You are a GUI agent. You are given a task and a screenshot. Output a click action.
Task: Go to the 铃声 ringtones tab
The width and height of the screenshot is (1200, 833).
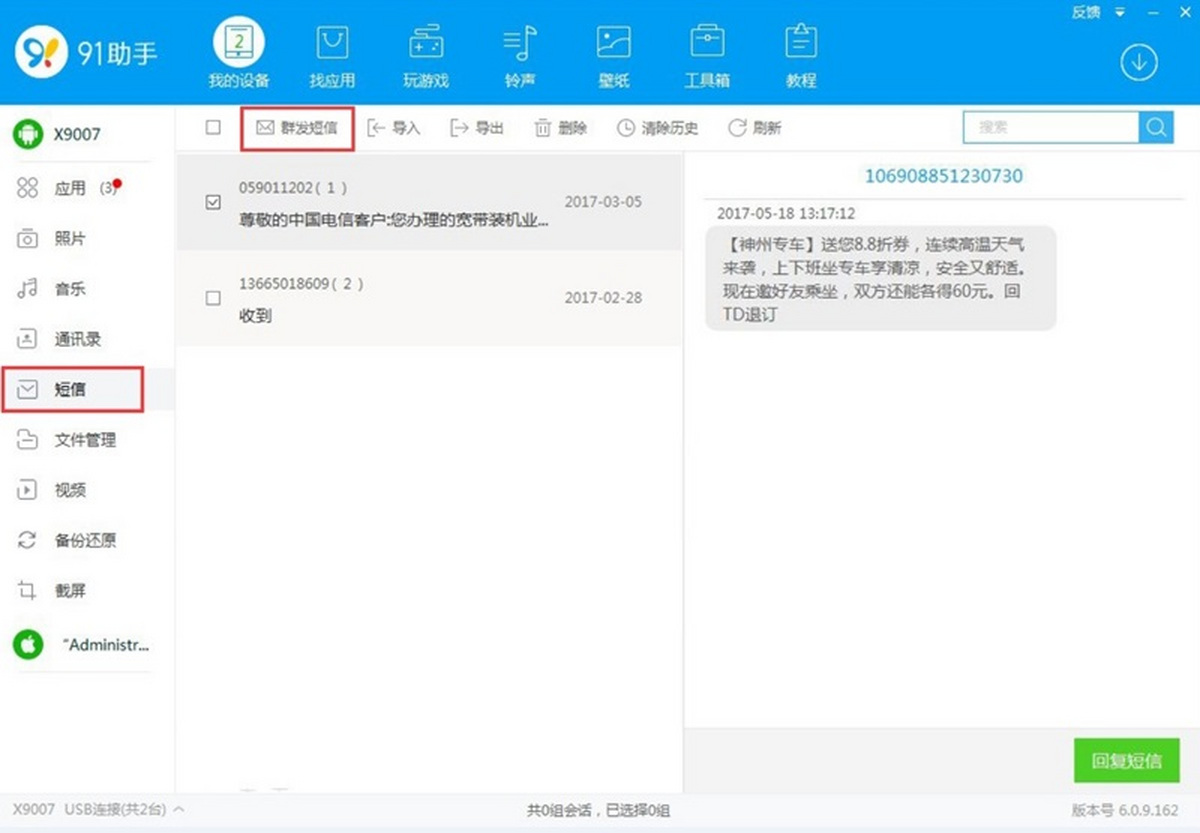pos(520,56)
